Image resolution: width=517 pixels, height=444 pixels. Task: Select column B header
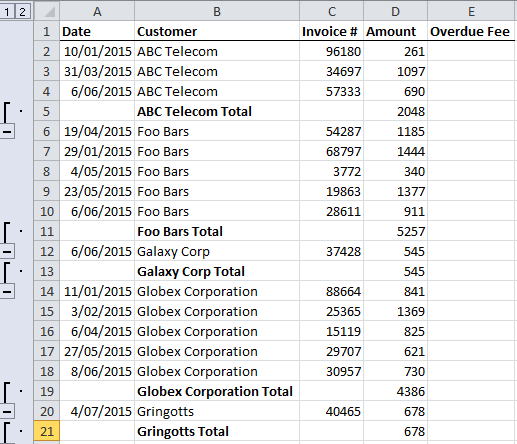217,11
